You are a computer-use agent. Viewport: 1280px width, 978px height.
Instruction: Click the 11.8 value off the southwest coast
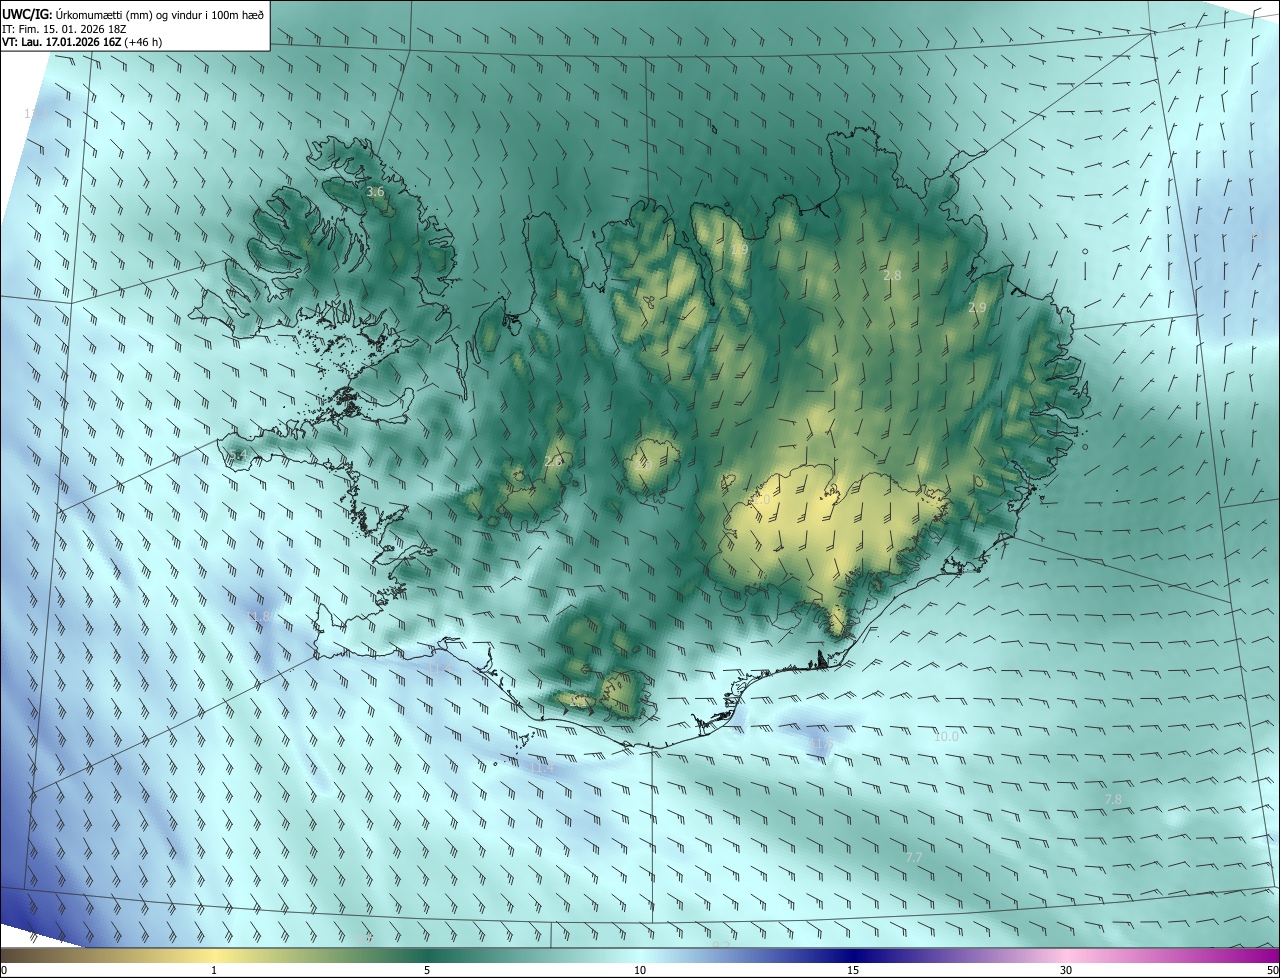258,616
